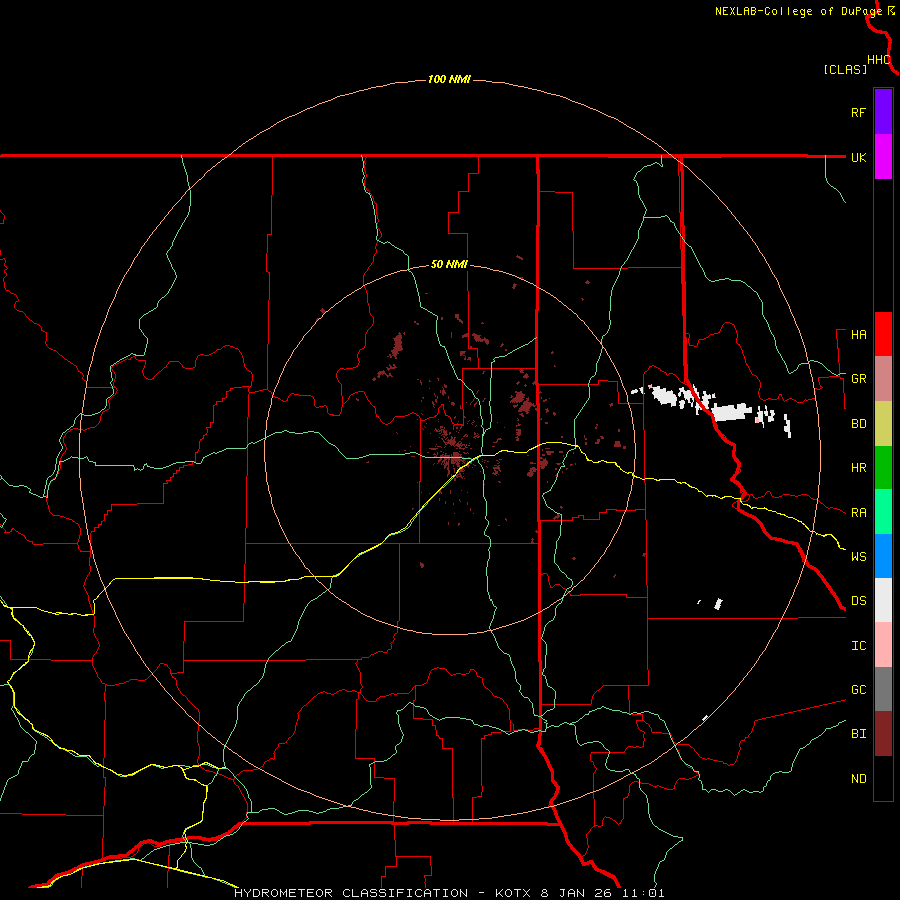Click the 'DS' legend label text
Image resolution: width=900 pixels, height=900 pixels.
pyautogui.click(x=858, y=601)
